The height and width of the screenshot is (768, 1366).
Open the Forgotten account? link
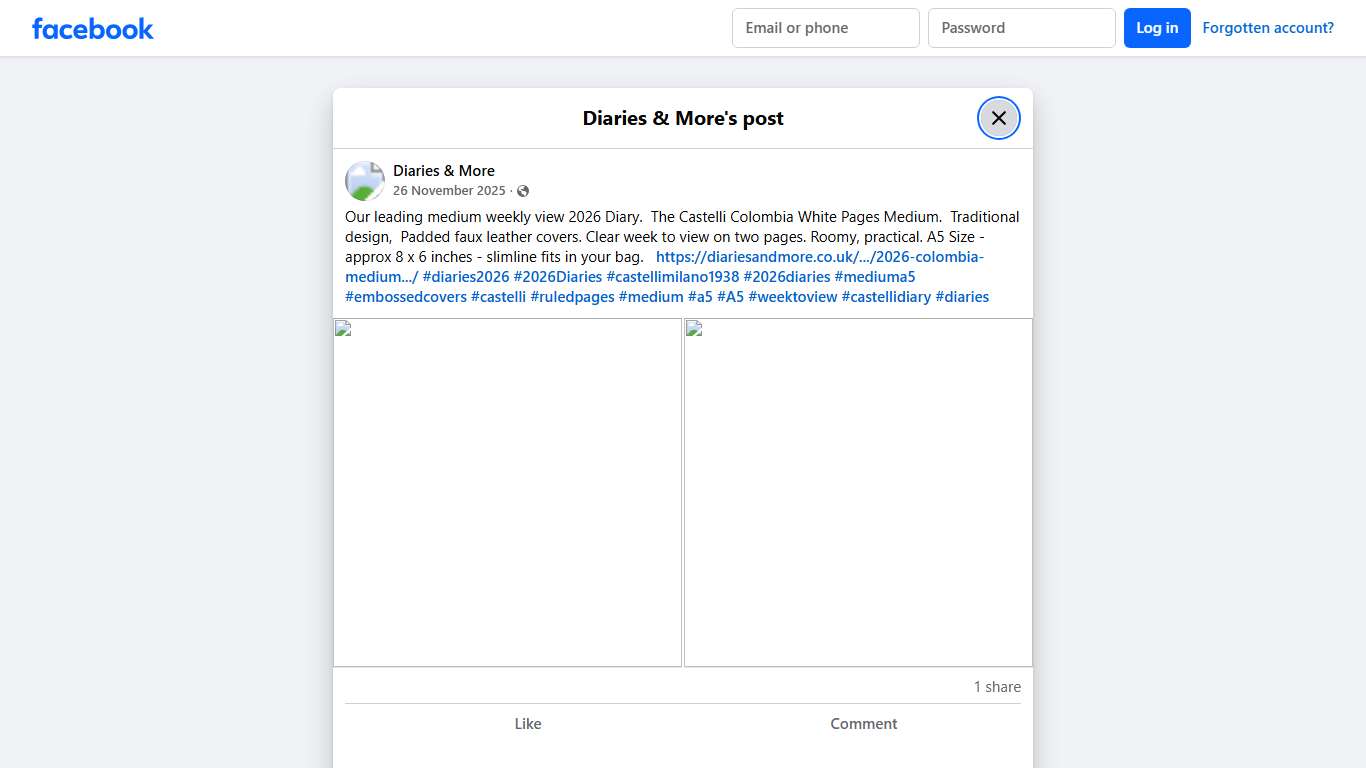tap(1268, 27)
